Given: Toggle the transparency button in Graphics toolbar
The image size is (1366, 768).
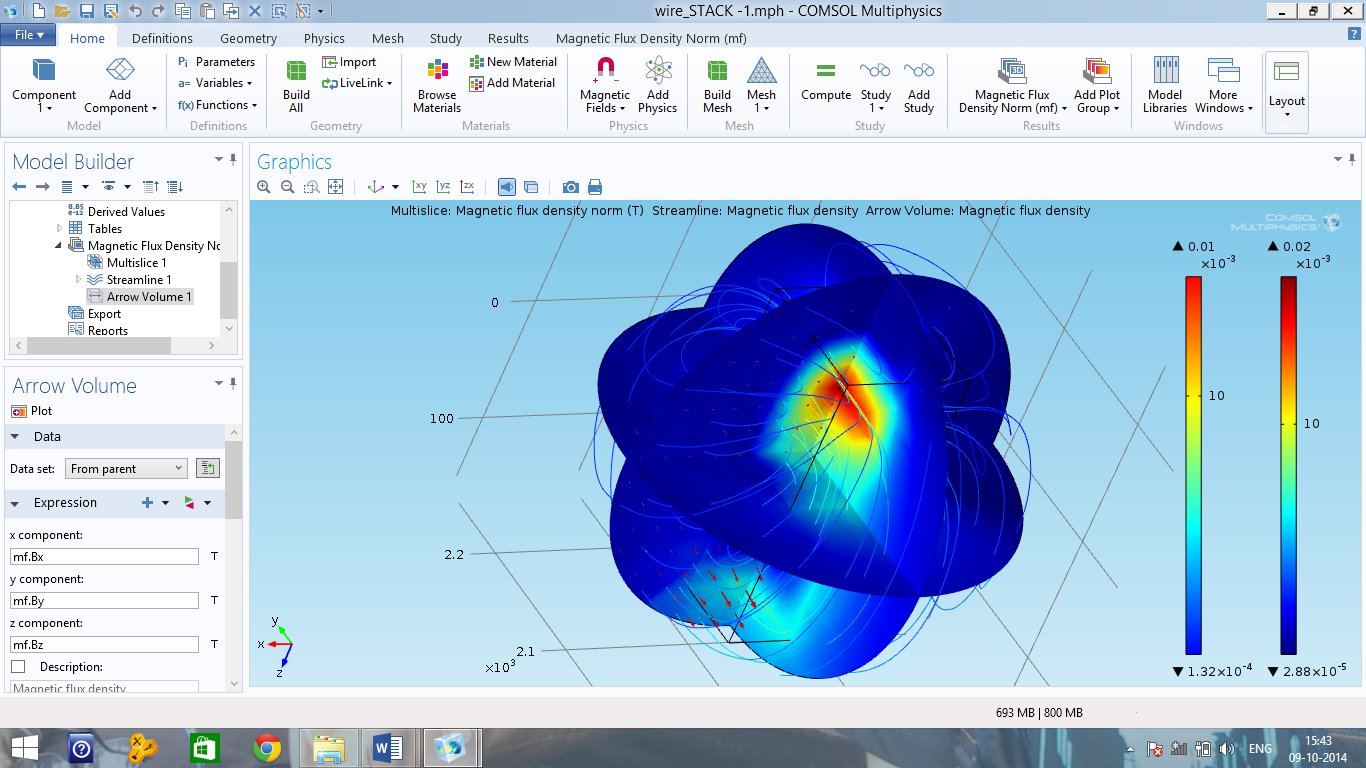Looking at the screenshot, I should click(x=531, y=187).
